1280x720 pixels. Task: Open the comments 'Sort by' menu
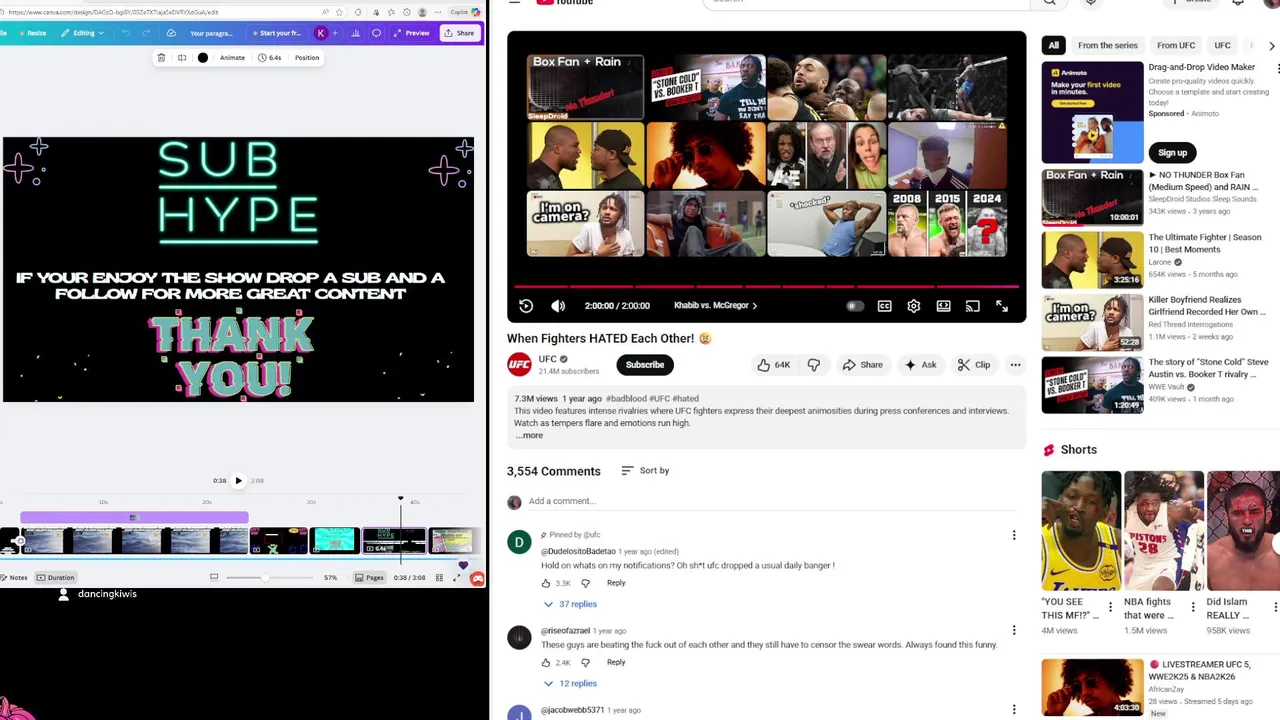coord(645,471)
